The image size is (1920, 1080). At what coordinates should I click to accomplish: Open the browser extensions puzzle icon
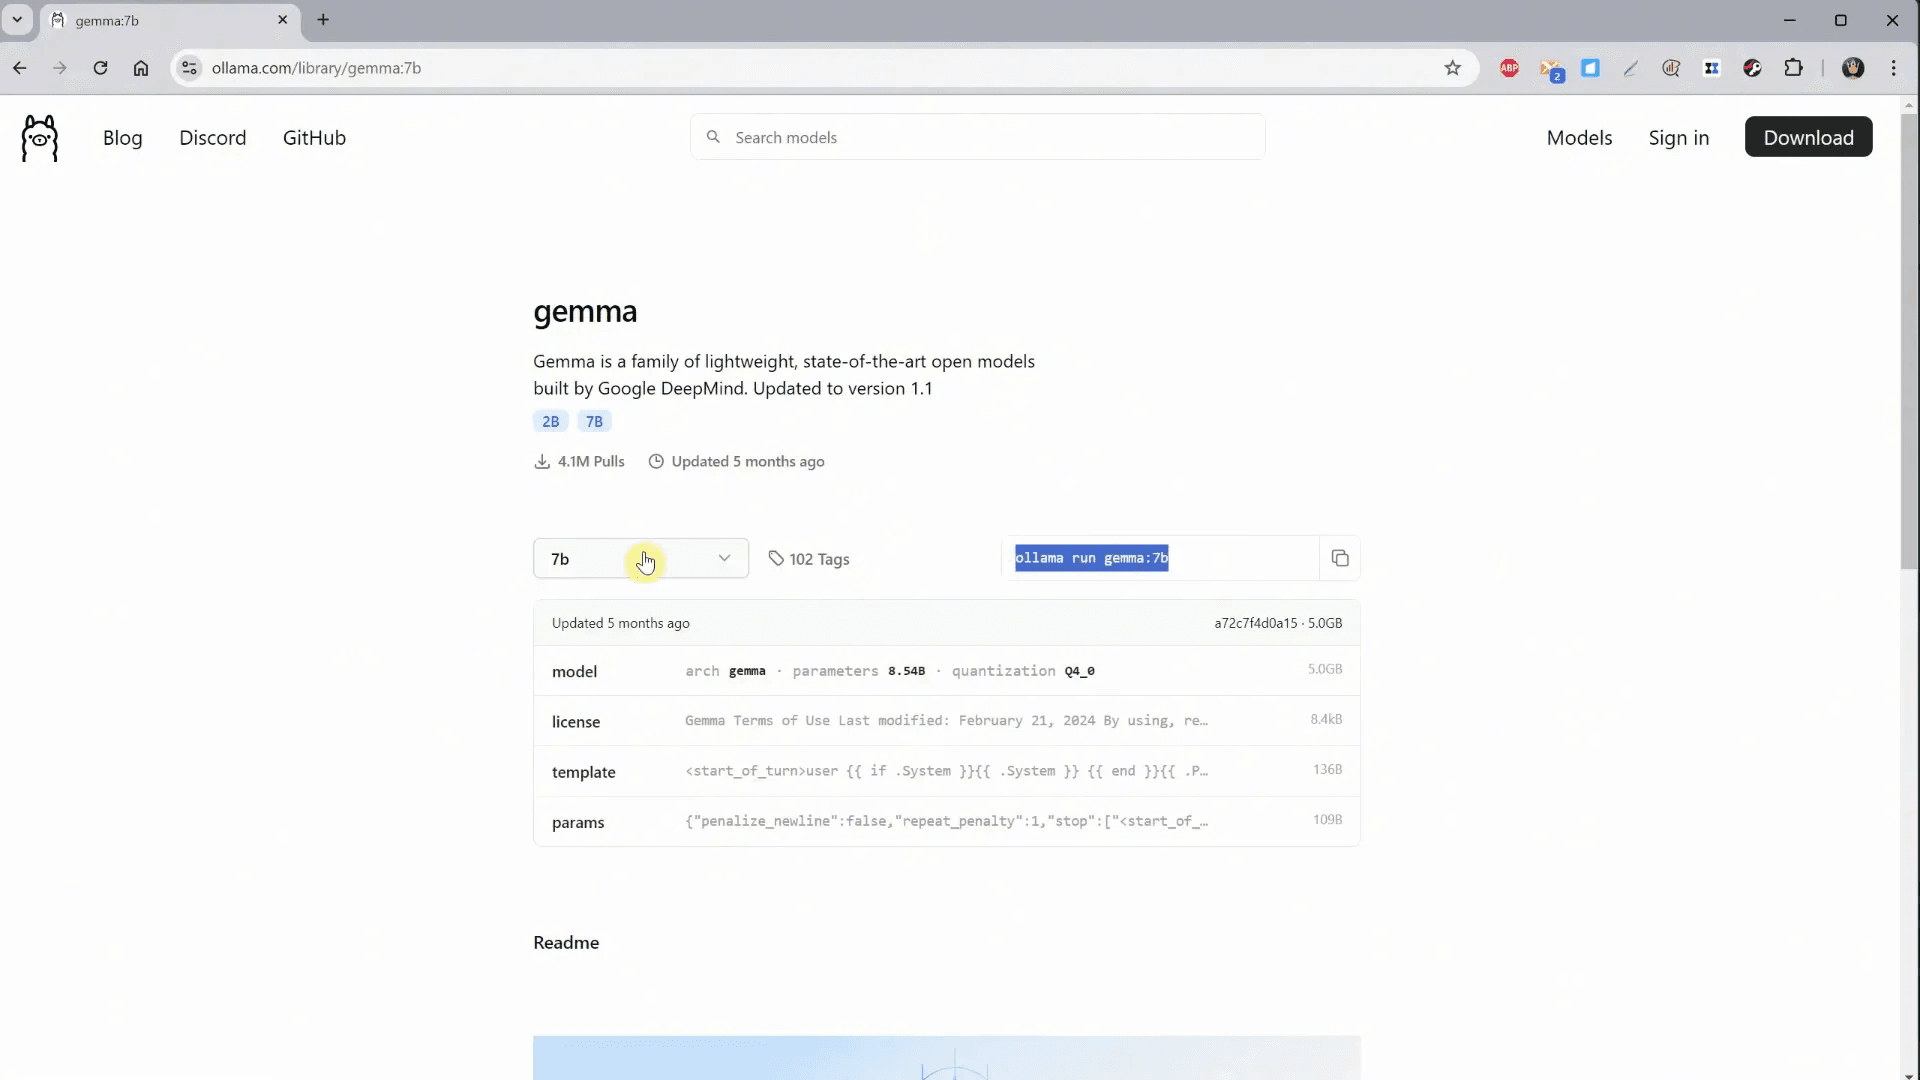pos(1794,68)
